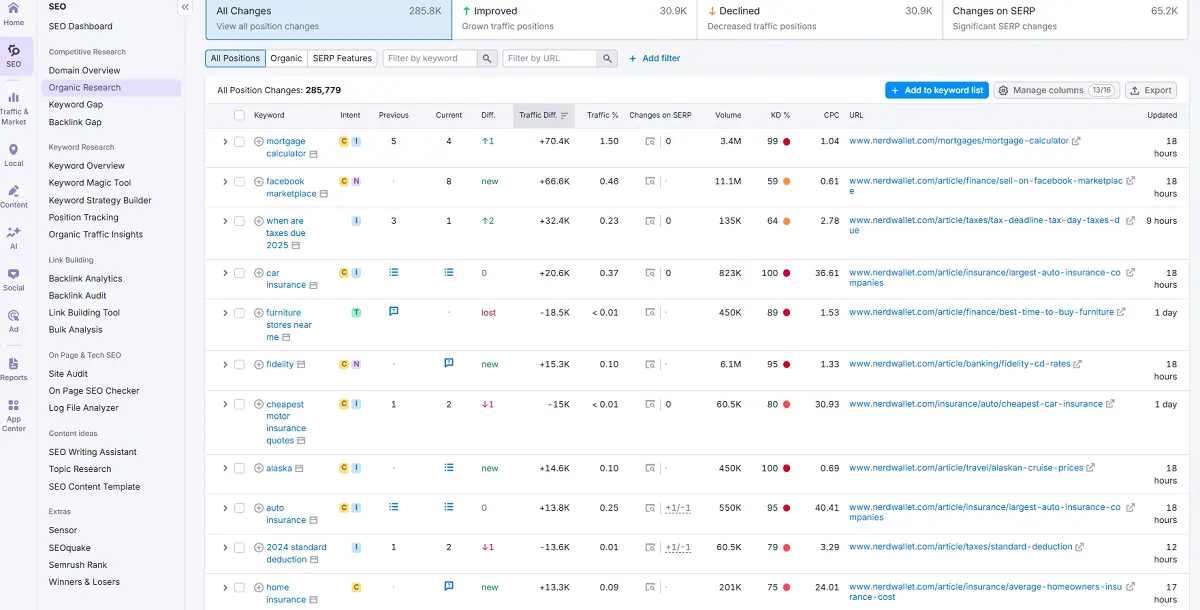The width and height of the screenshot is (1200, 610).
Task: Check the furniture stores near me checkbox
Action: tap(239, 313)
